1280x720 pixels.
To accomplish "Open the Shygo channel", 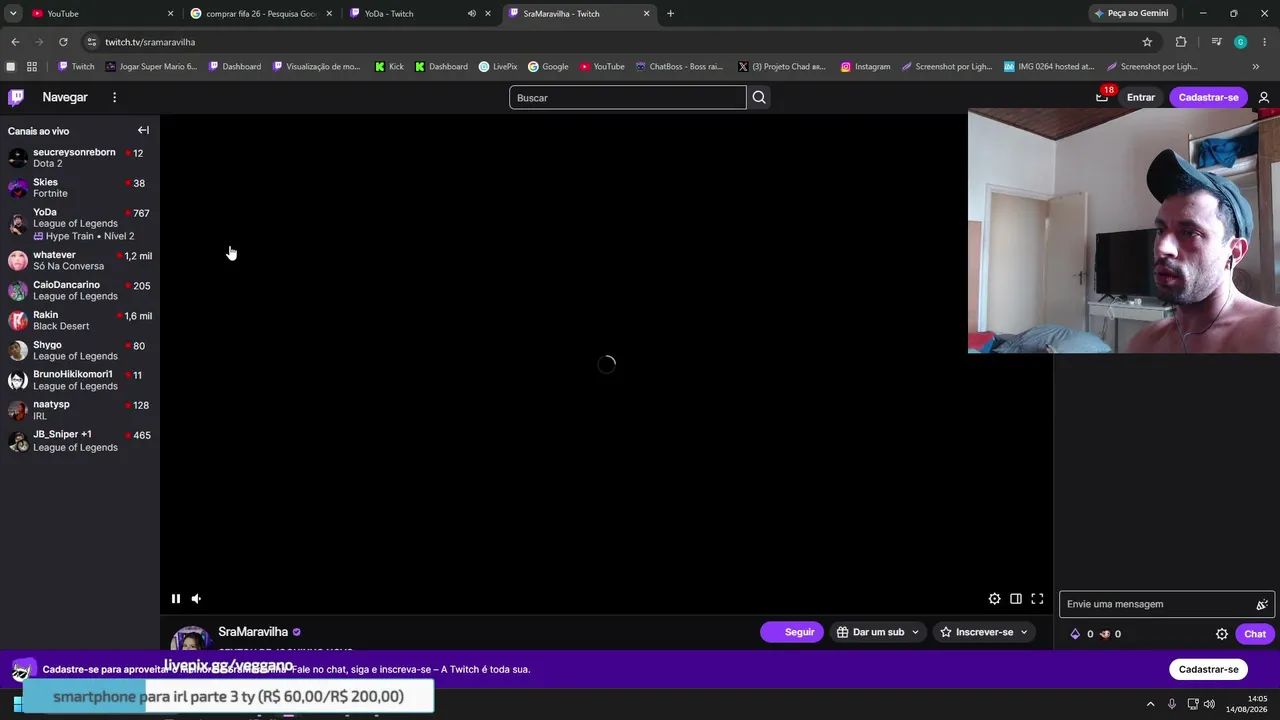I will coord(80,350).
